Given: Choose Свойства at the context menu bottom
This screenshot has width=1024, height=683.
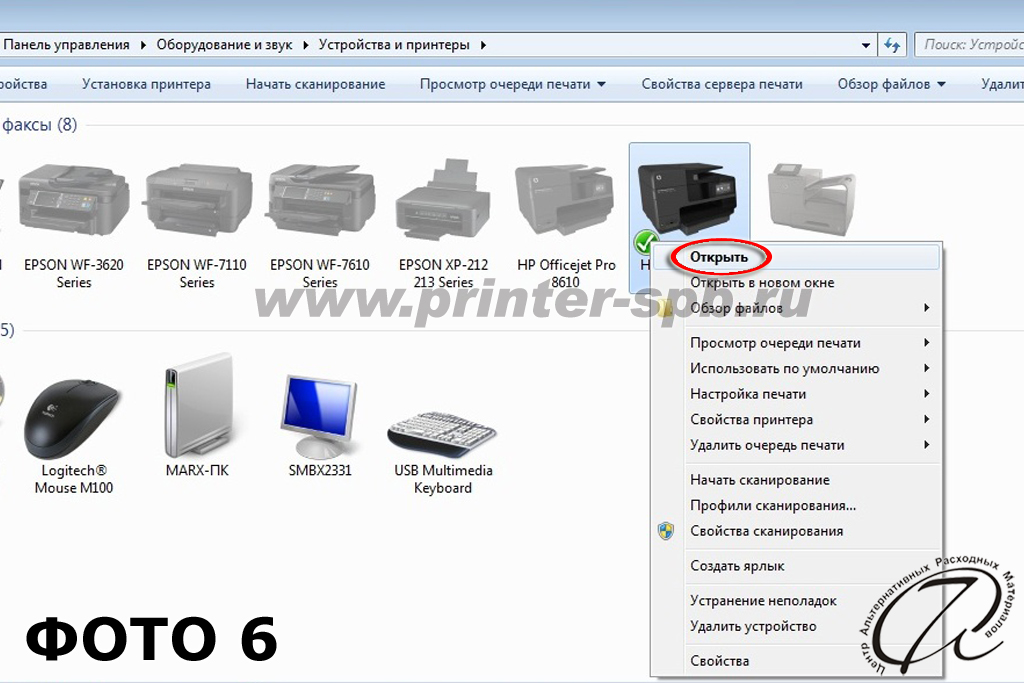Looking at the screenshot, I should (x=795, y=661).
